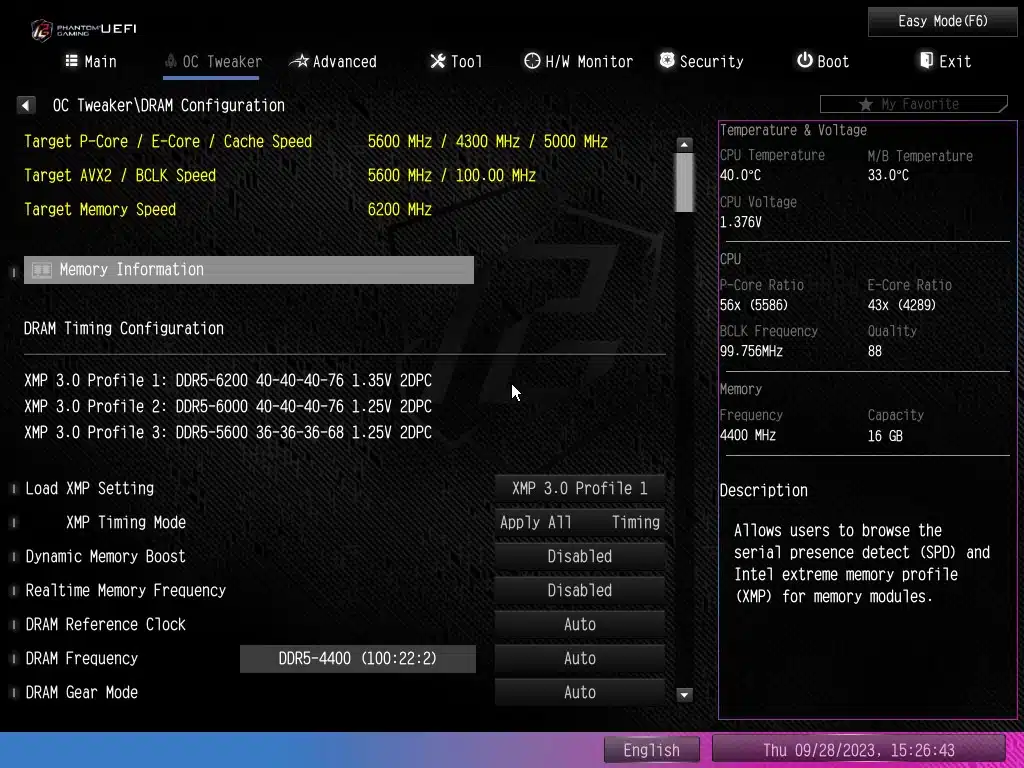The width and height of the screenshot is (1024, 768).
Task: Change XMP Timing Mode value
Action: click(x=579, y=522)
